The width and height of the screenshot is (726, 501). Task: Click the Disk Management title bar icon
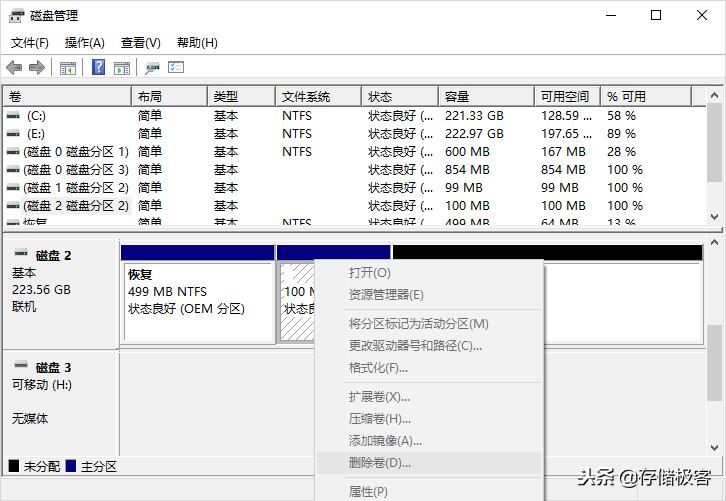point(17,16)
